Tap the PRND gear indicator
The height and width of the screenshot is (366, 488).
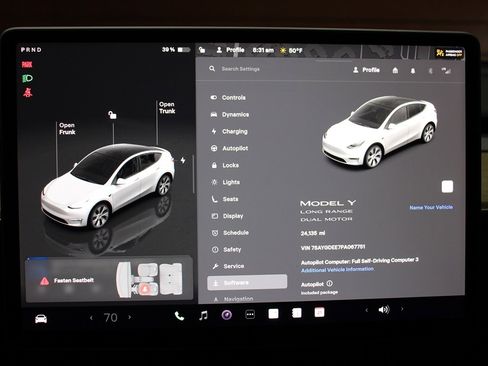click(x=31, y=50)
